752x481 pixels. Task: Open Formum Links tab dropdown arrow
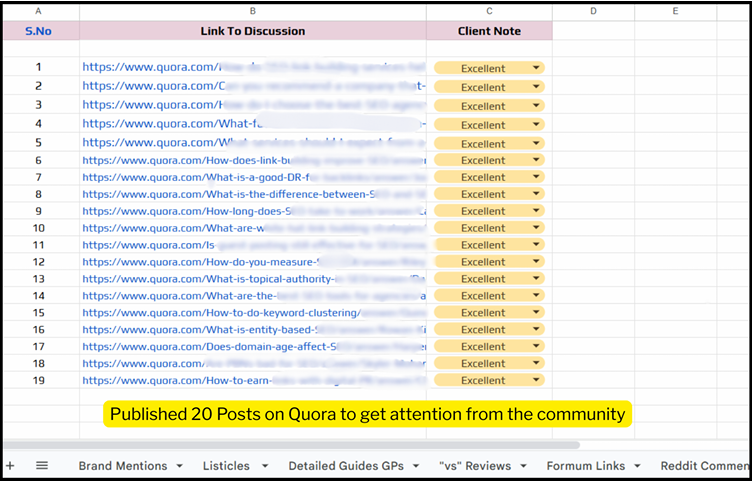coord(637,466)
